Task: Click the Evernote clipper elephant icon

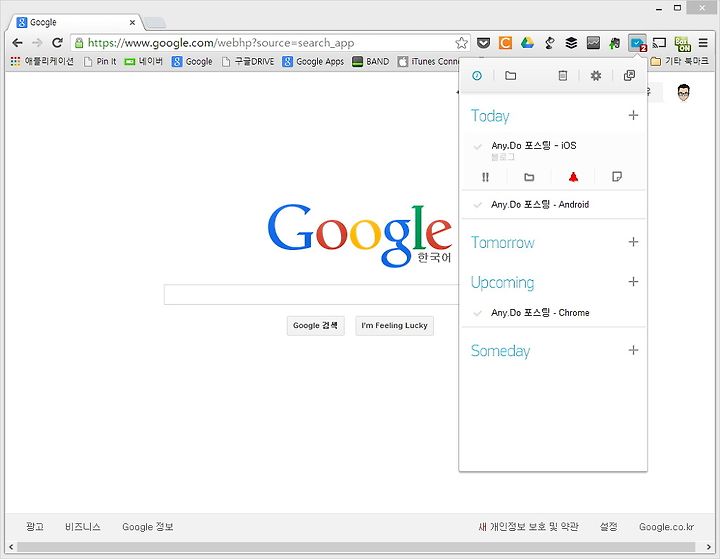Action: coord(614,43)
